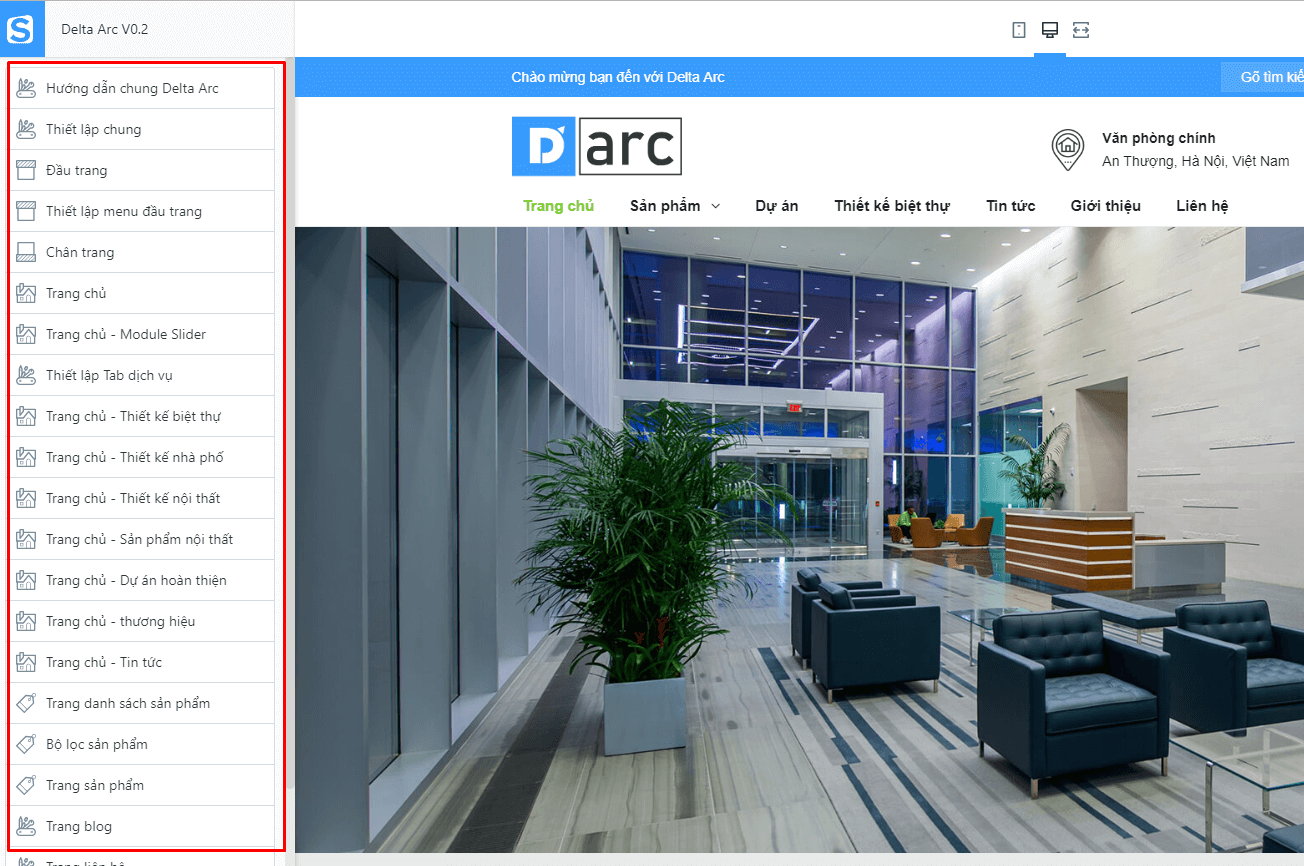This screenshot has width=1304, height=866.
Task: Open Đầu trang section row
Action: 142,170
